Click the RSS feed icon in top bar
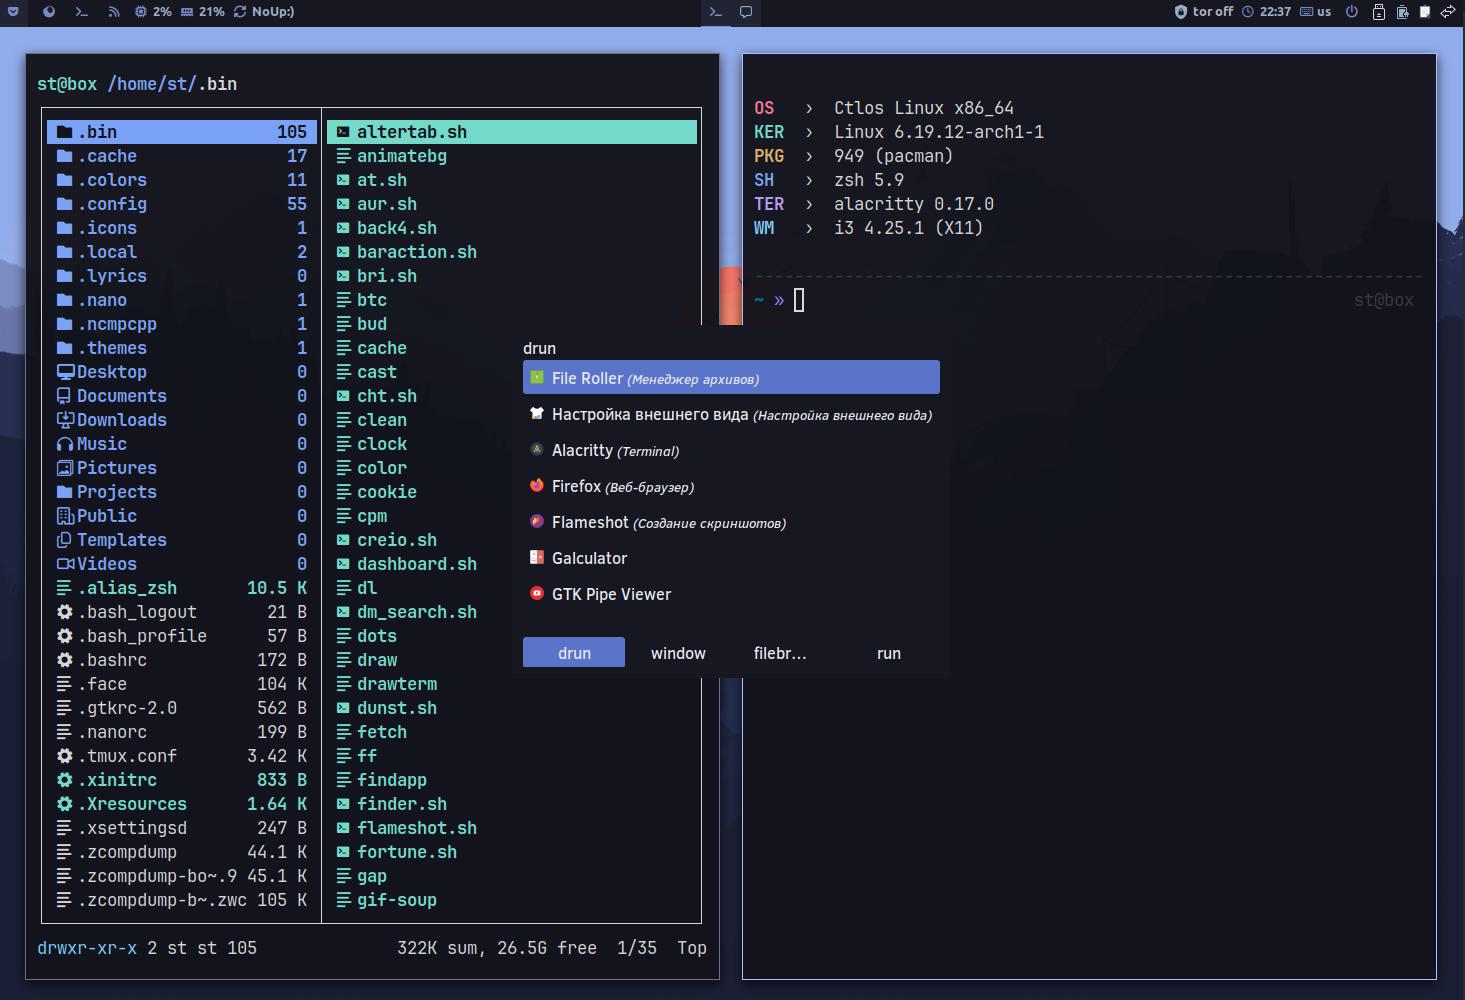Image resolution: width=1465 pixels, height=1000 pixels. click(114, 12)
